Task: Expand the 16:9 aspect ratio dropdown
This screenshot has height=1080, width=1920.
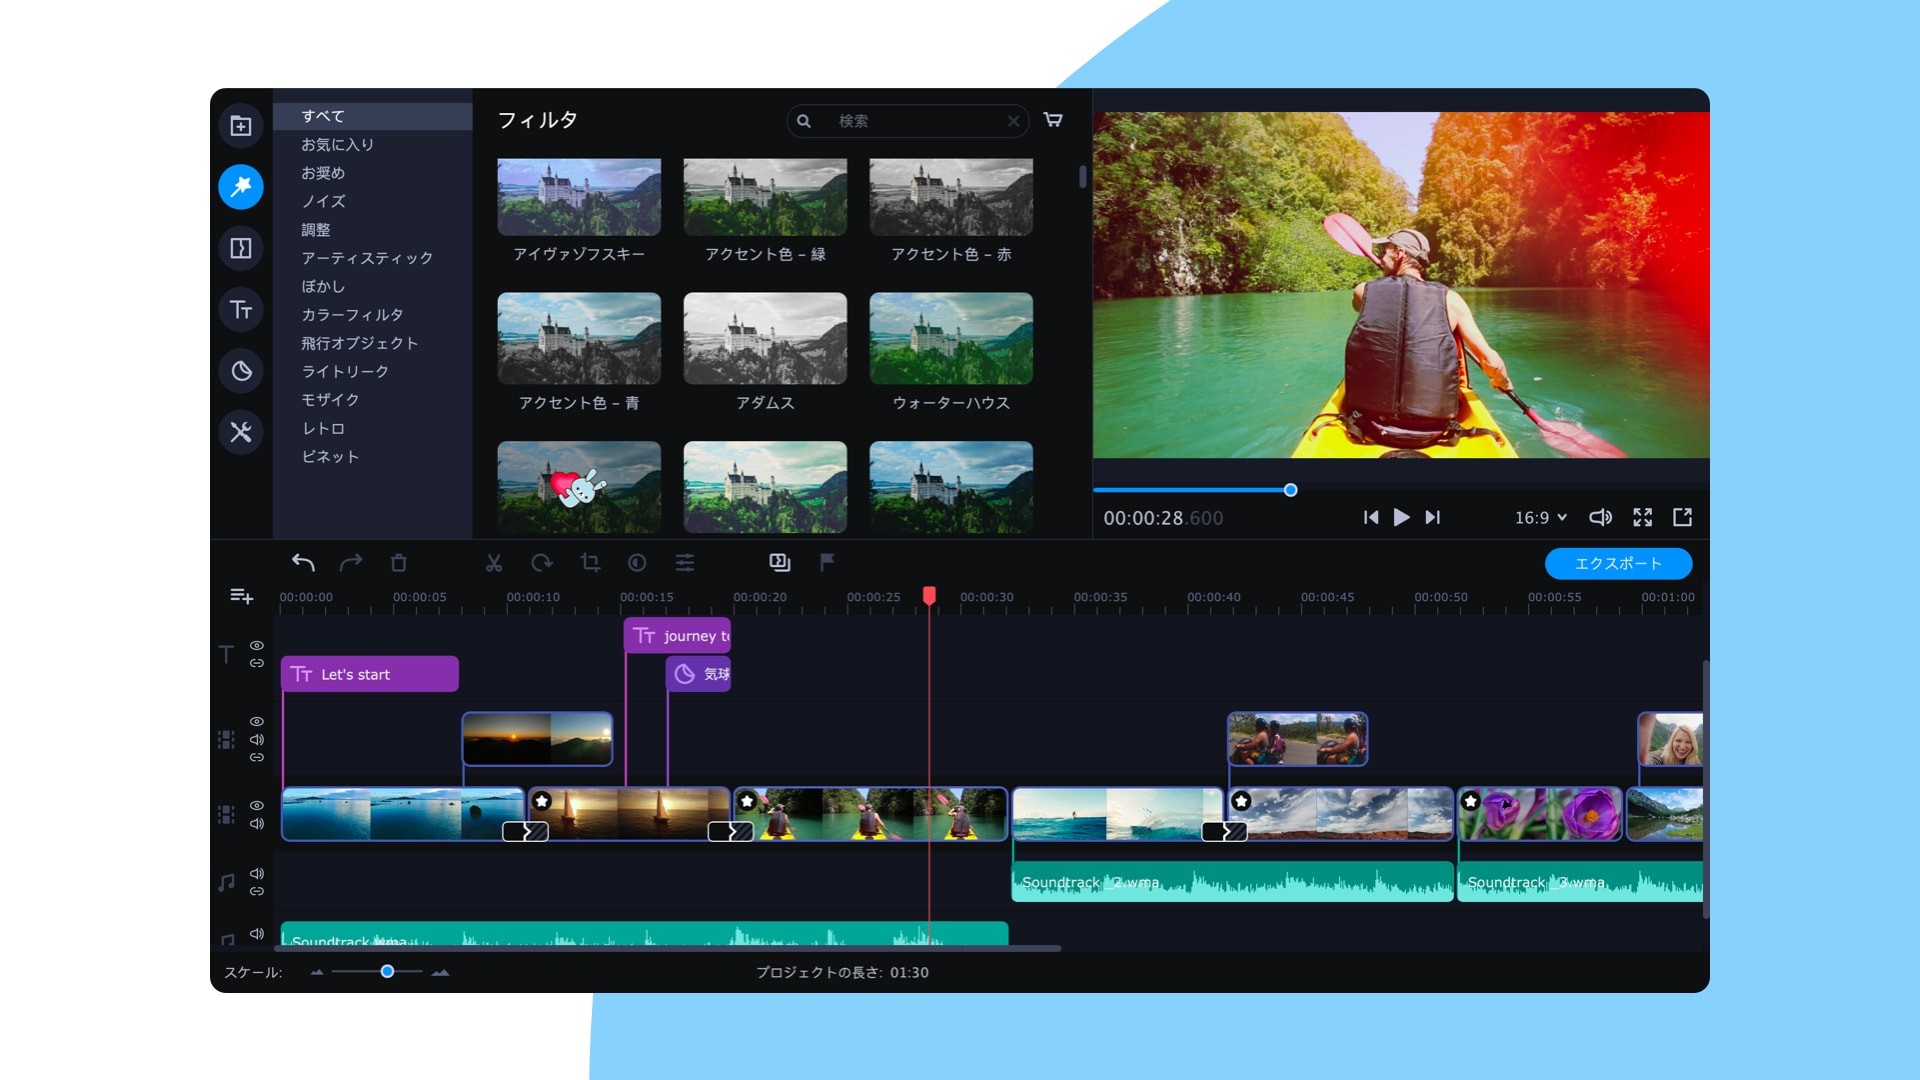Action: [x=1540, y=517]
